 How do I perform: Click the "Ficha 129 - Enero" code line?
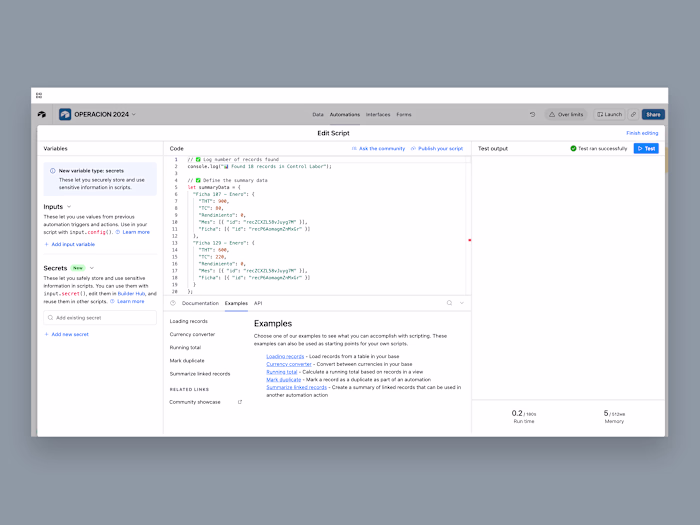(x=223, y=243)
